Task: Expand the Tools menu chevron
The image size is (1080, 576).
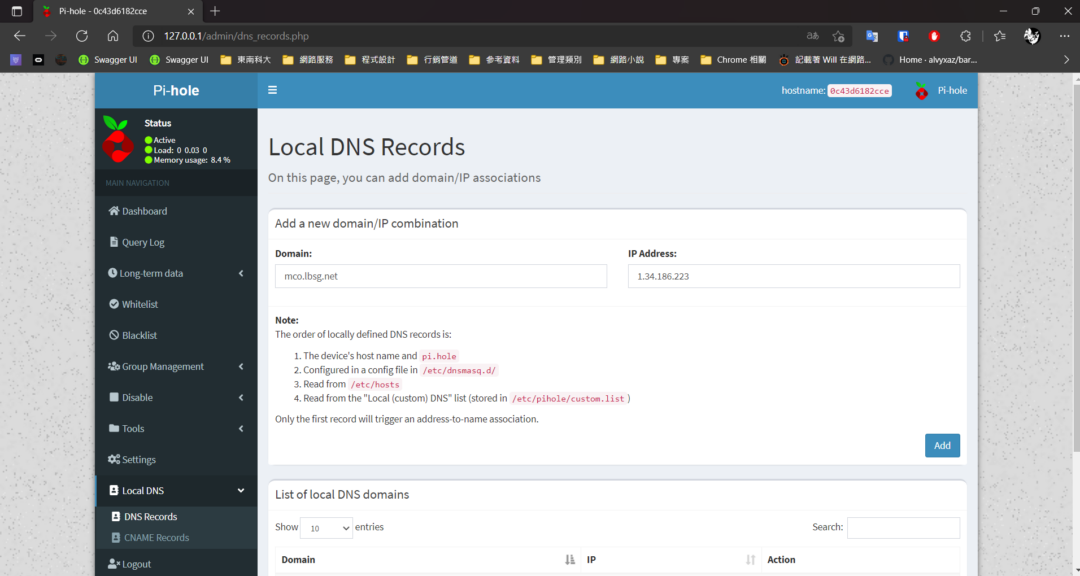Action: click(x=241, y=429)
